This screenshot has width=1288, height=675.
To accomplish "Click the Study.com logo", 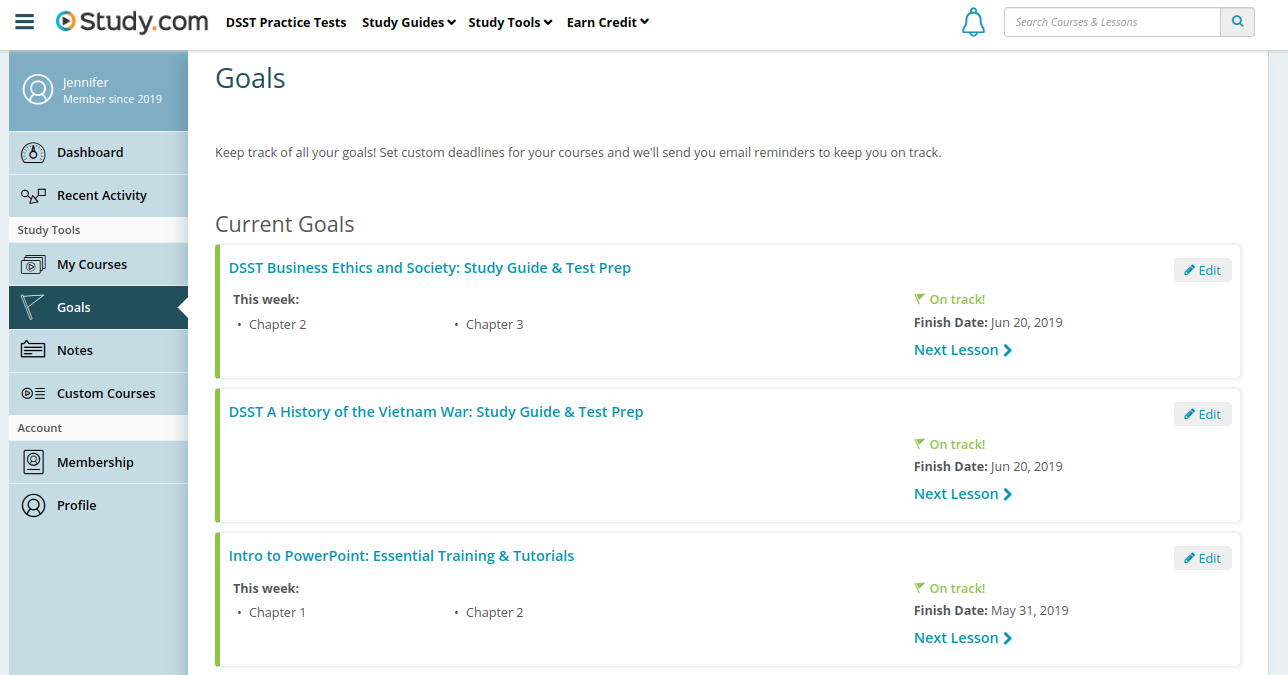I will point(132,21).
